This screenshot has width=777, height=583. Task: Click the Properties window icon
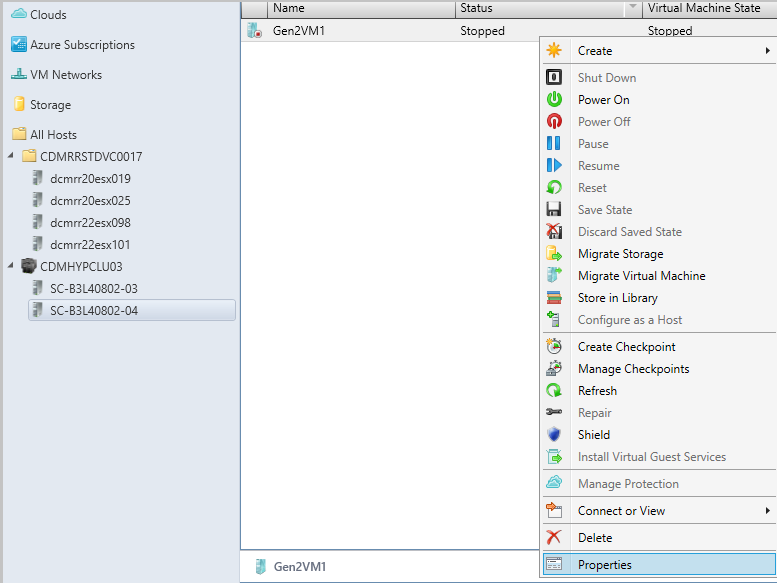[x=554, y=564]
